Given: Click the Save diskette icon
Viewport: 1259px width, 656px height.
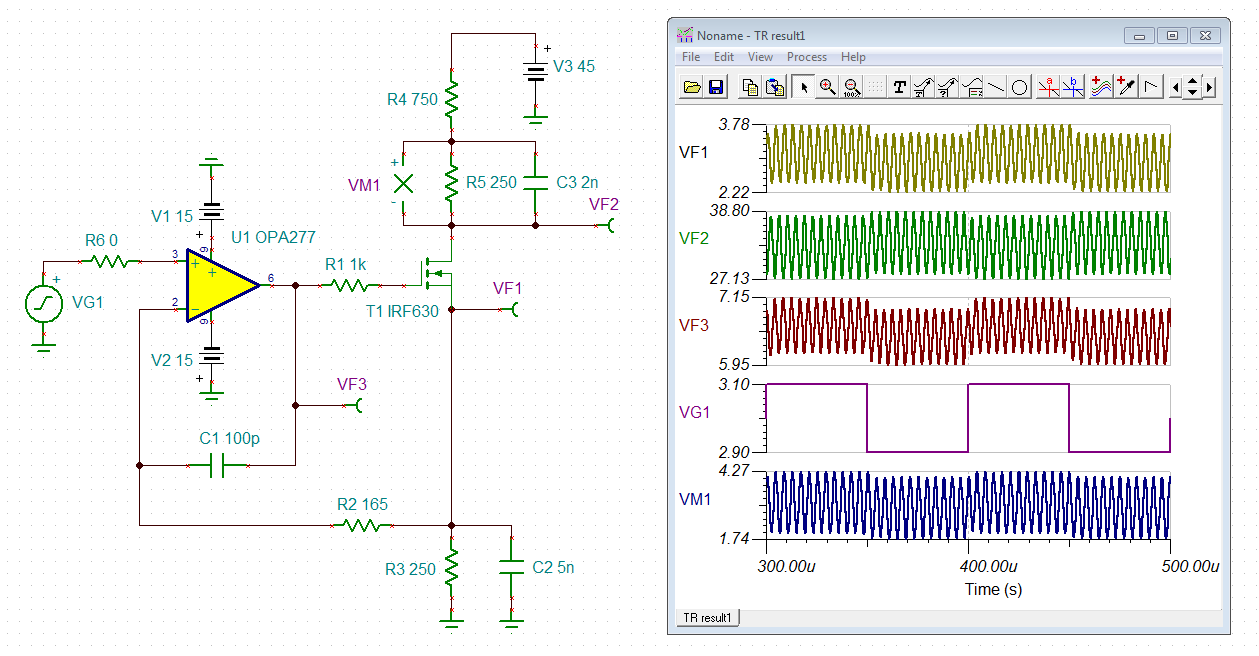Looking at the screenshot, I should 716,88.
